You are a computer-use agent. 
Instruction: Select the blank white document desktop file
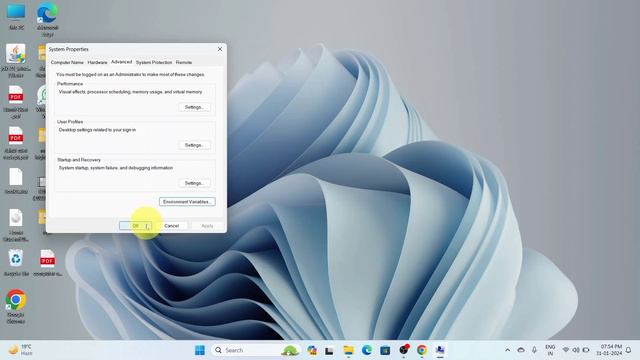[x=16, y=180]
